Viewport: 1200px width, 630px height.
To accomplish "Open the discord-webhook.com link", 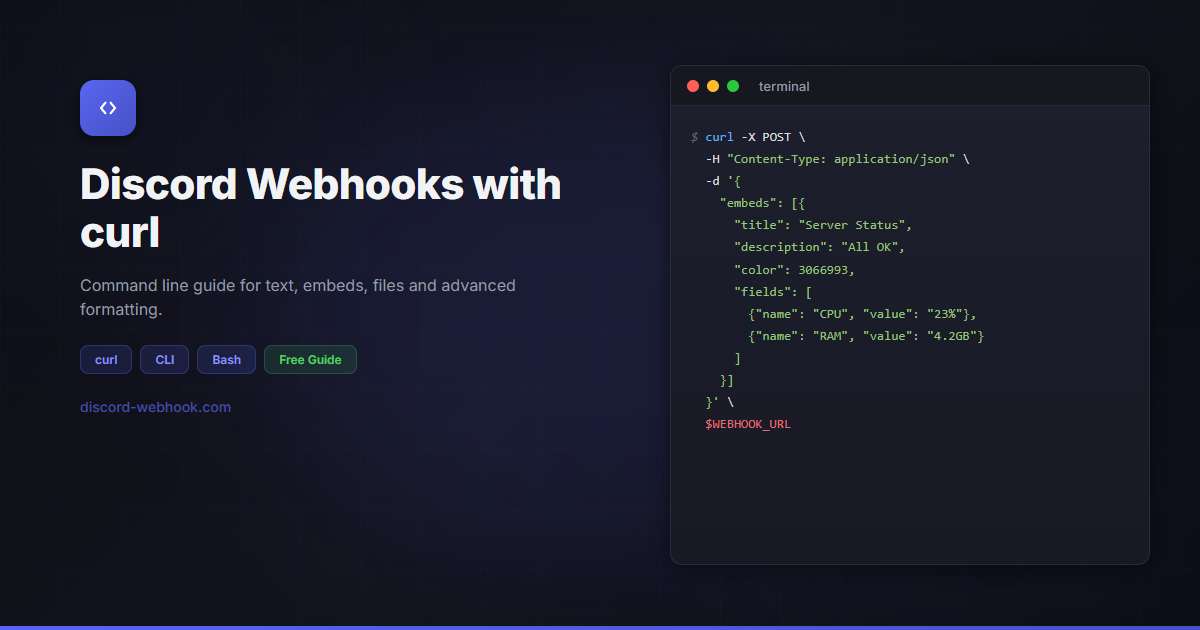I will pyautogui.click(x=155, y=407).
